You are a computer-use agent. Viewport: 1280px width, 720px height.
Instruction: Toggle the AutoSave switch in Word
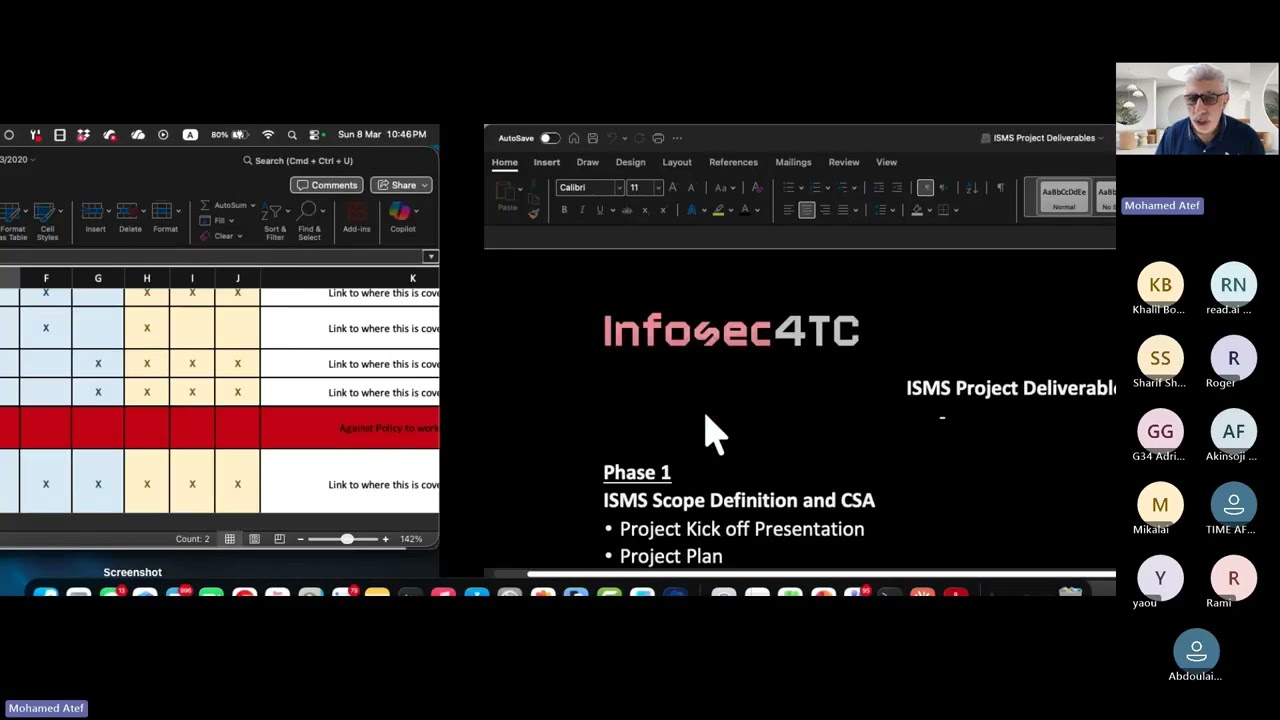550,138
